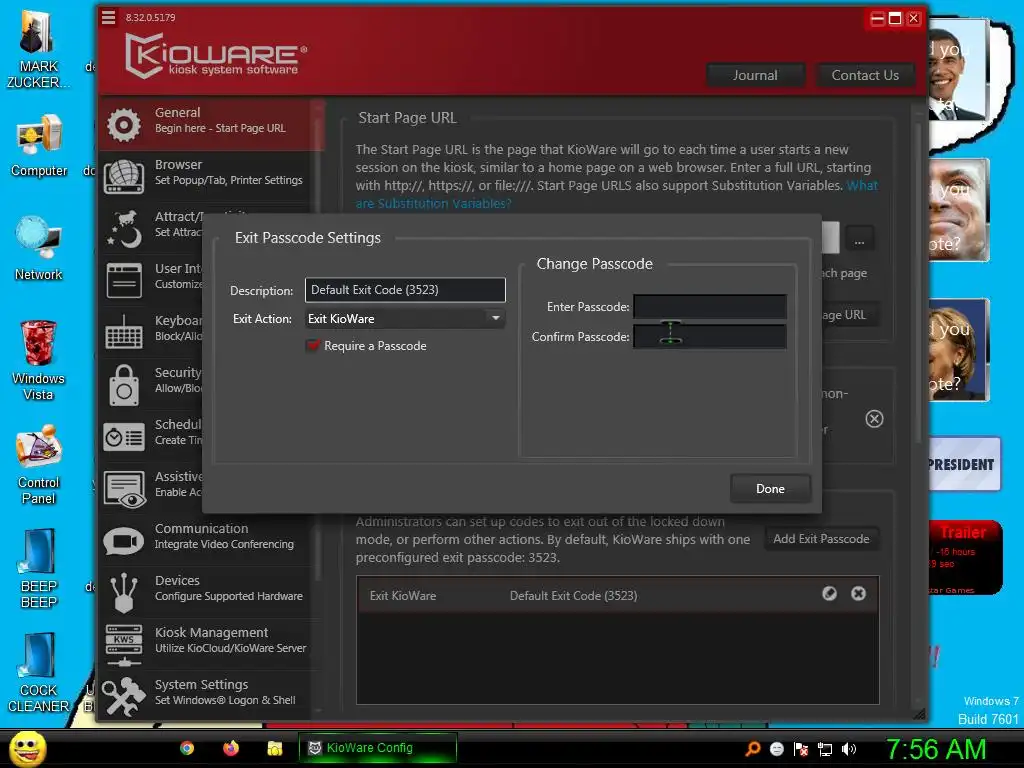Switch to Browser settings section
This screenshot has width=1024, height=768.
tap(209, 176)
